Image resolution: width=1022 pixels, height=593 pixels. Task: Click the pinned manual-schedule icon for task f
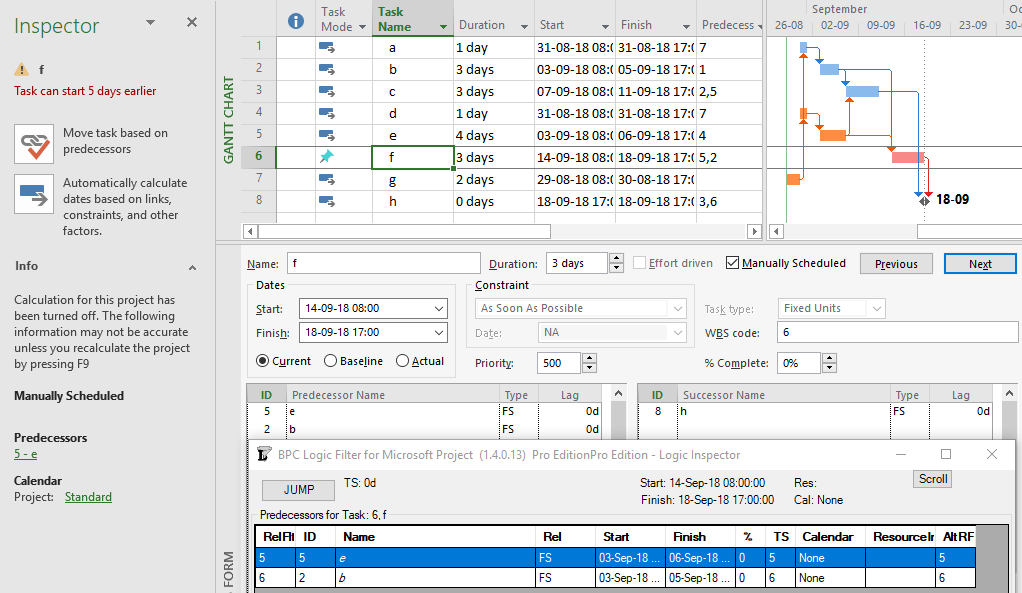[327, 156]
